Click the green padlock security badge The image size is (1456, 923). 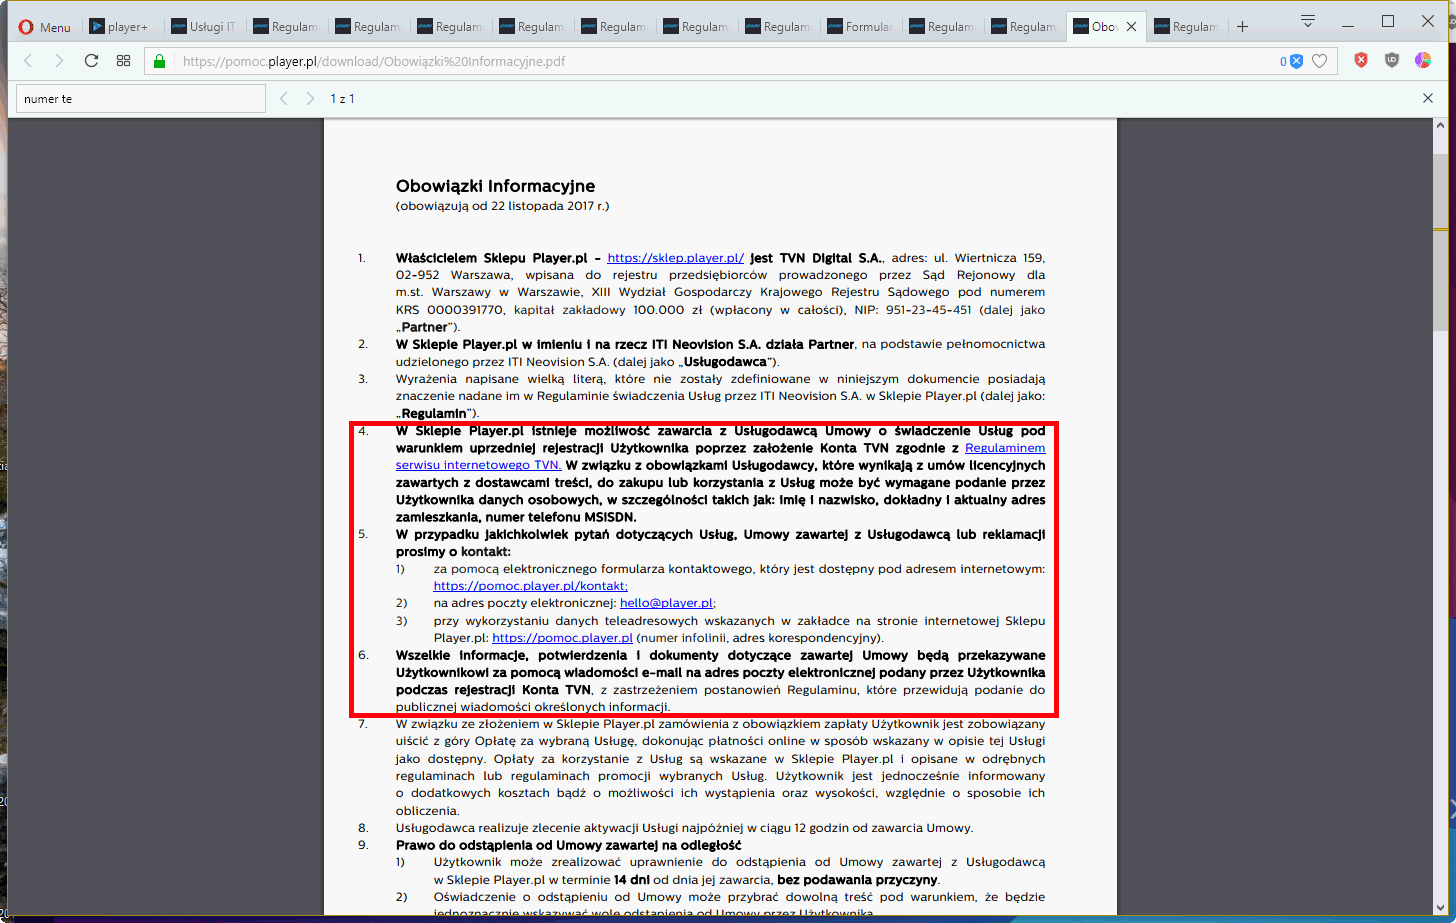pyautogui.click(x=159, y=61)
